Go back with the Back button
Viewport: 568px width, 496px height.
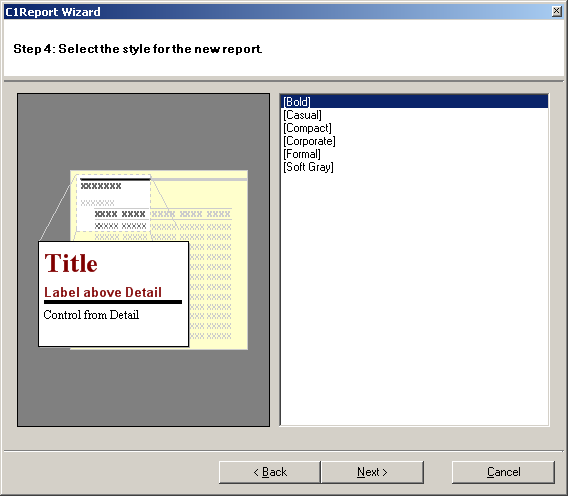[x=270, y=472]
